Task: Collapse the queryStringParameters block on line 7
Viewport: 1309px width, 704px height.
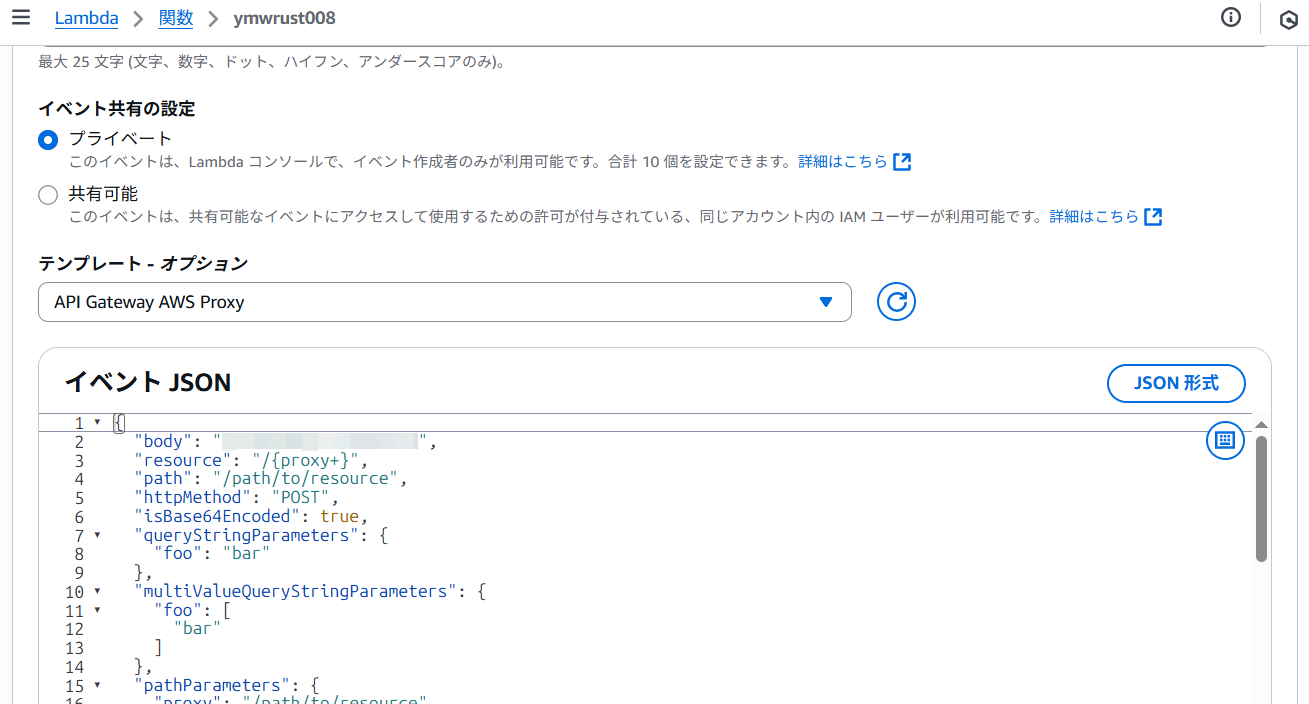Action: click(x=97, y=535)
